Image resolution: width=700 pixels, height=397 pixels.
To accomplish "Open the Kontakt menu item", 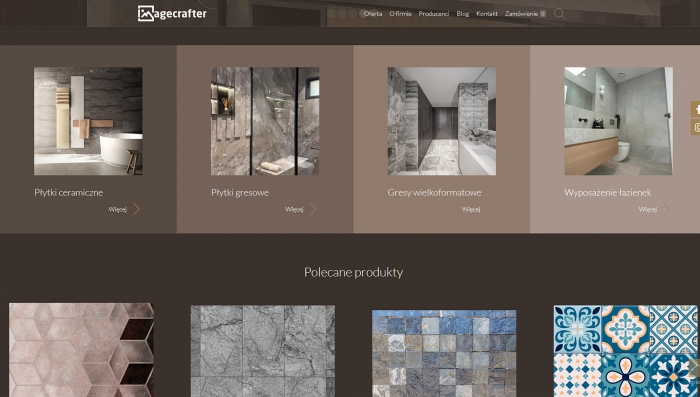I will click(x=487, y=14).
